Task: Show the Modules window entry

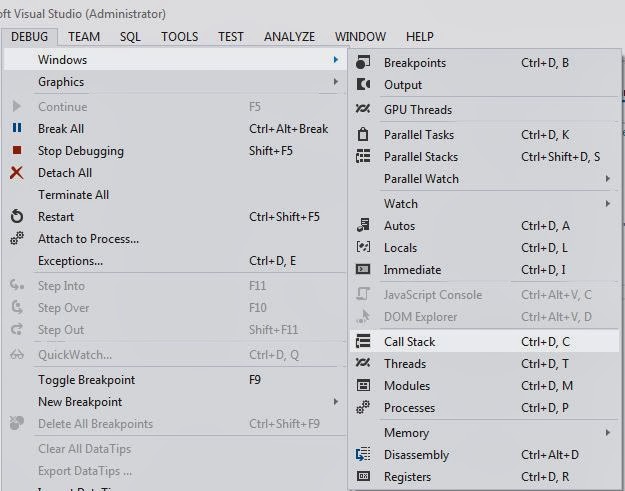Action: pos(484,385)
